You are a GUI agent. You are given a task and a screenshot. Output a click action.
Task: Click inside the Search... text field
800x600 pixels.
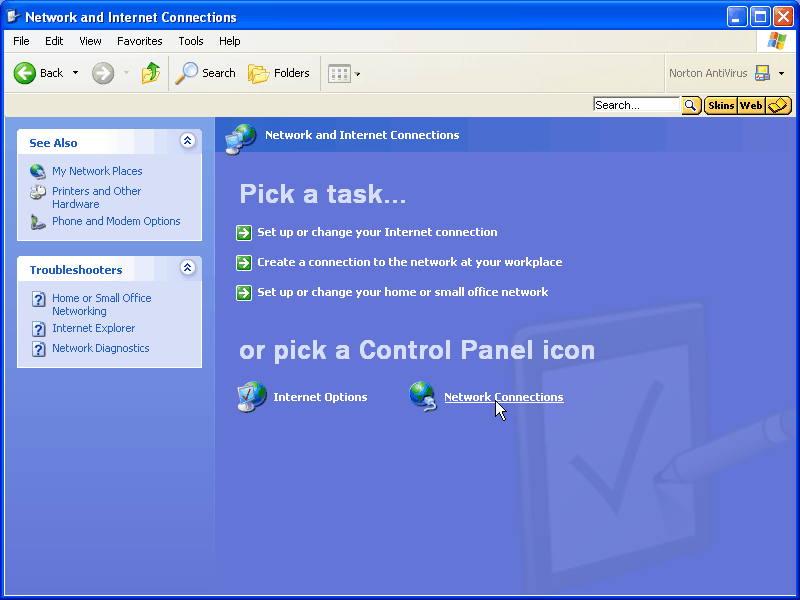(x=636, y=105)
